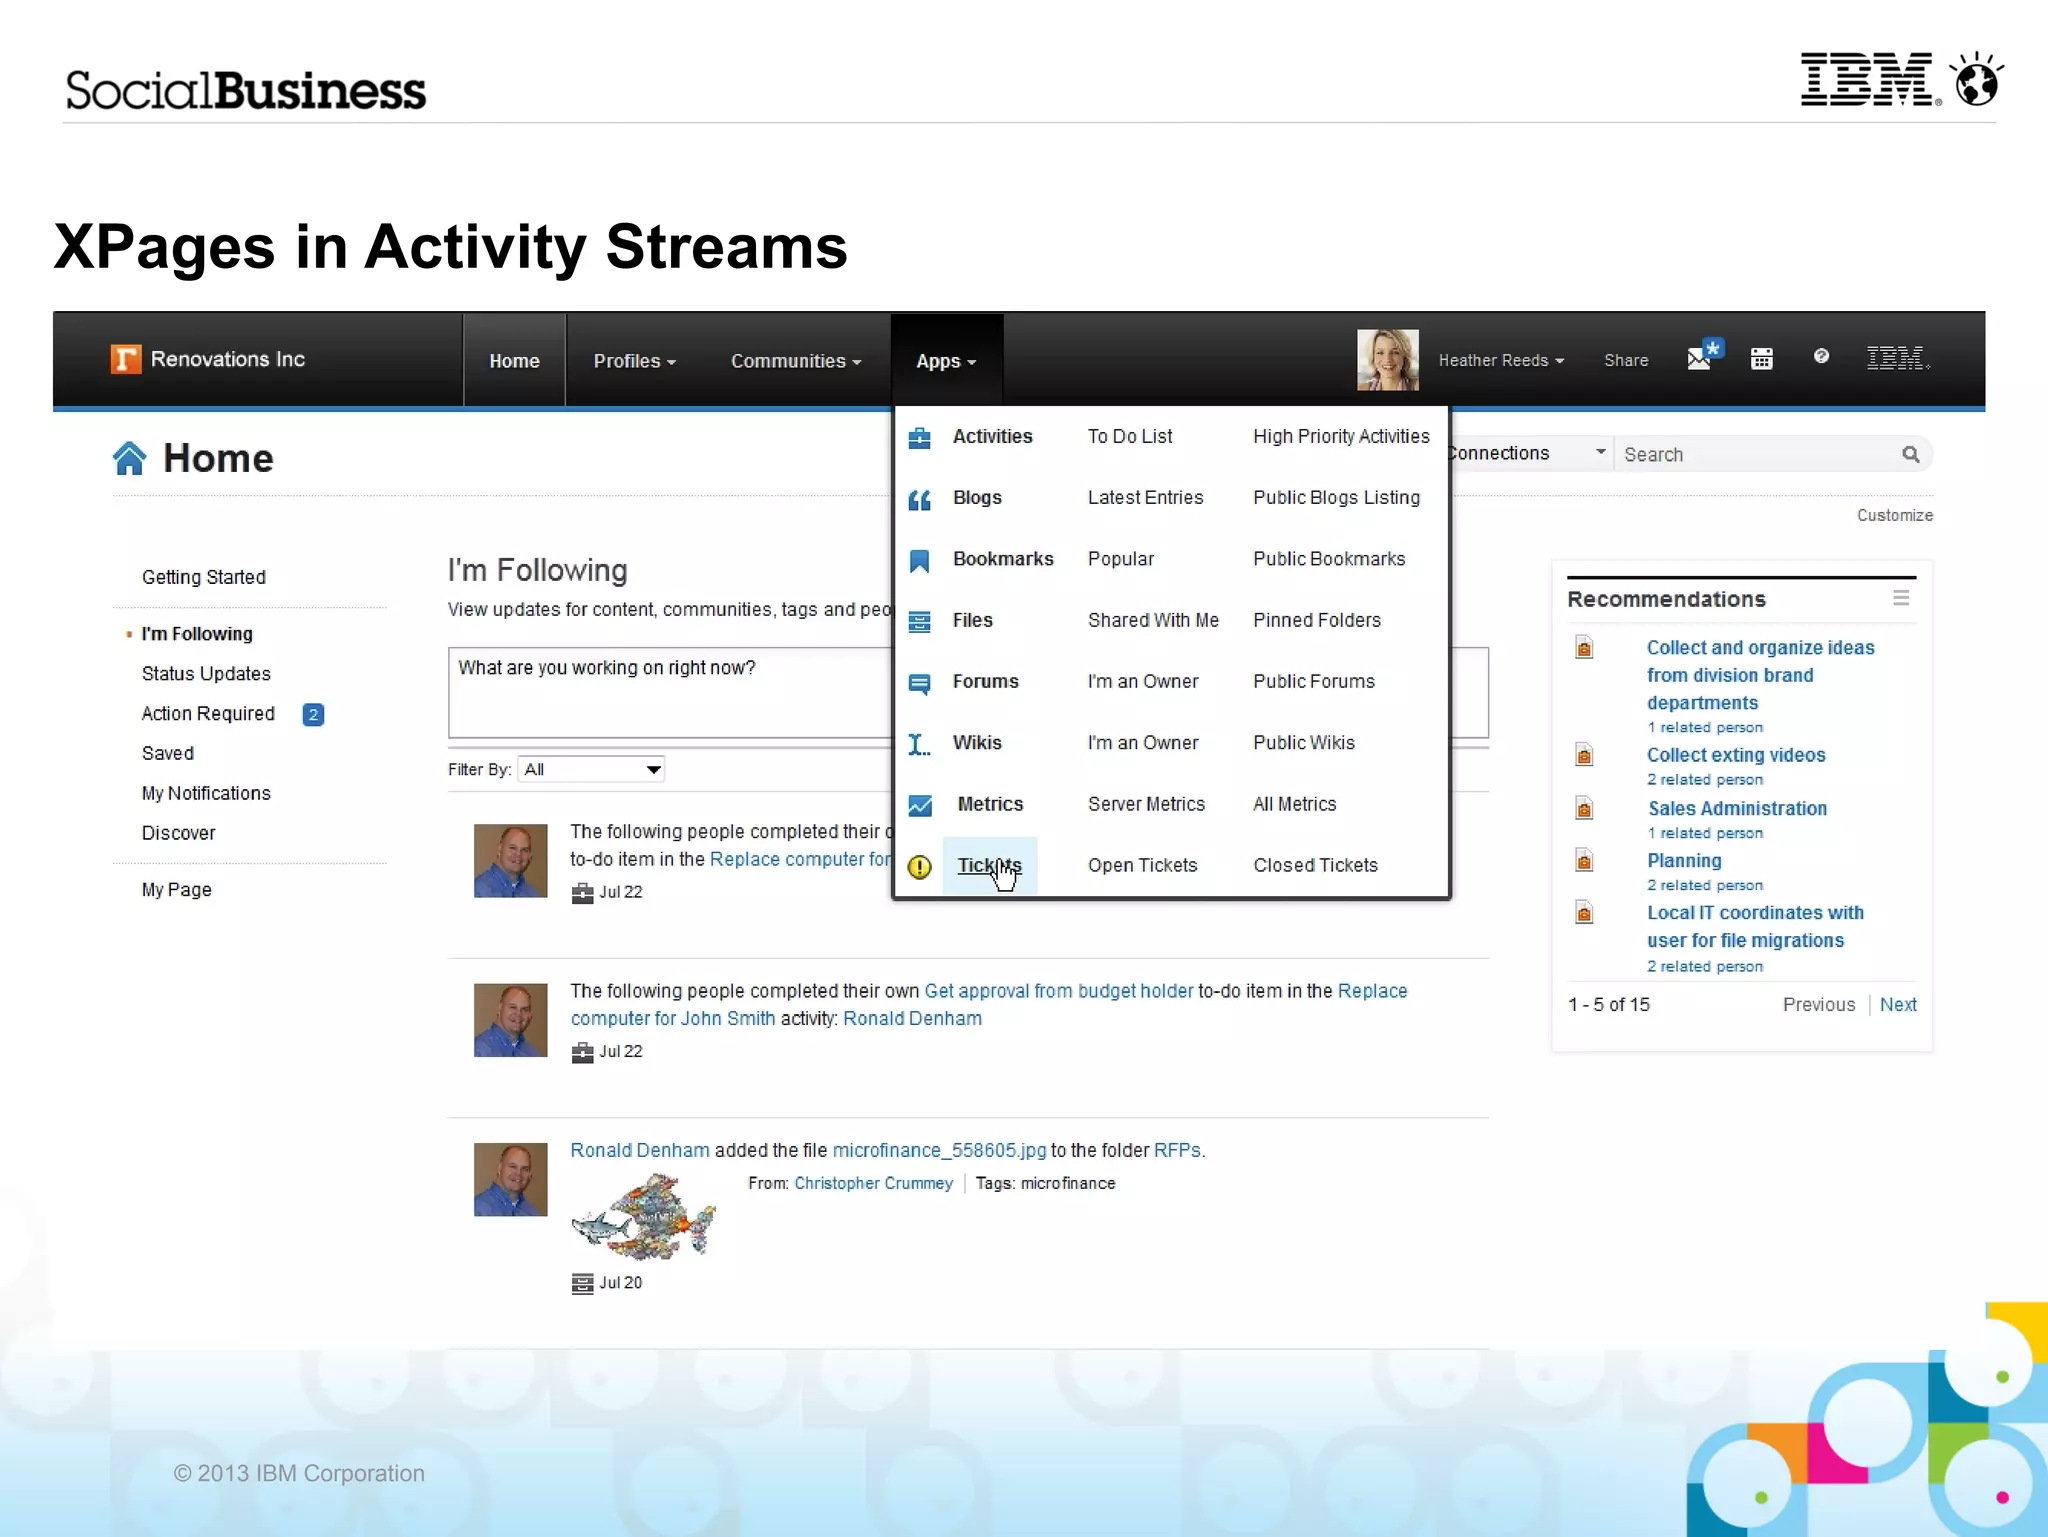Viewport: 2048px width, 1537px height.
Task: Click the help question mark icon
Action: pyautogui.click(x=1821, y=356)
